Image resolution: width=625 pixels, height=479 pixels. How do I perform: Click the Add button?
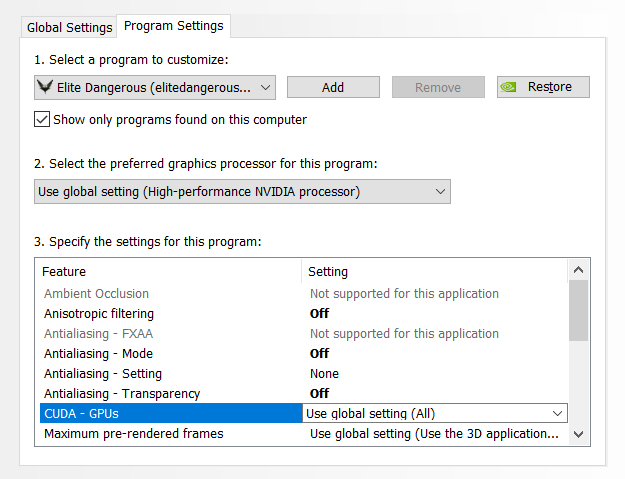(333, 87)
